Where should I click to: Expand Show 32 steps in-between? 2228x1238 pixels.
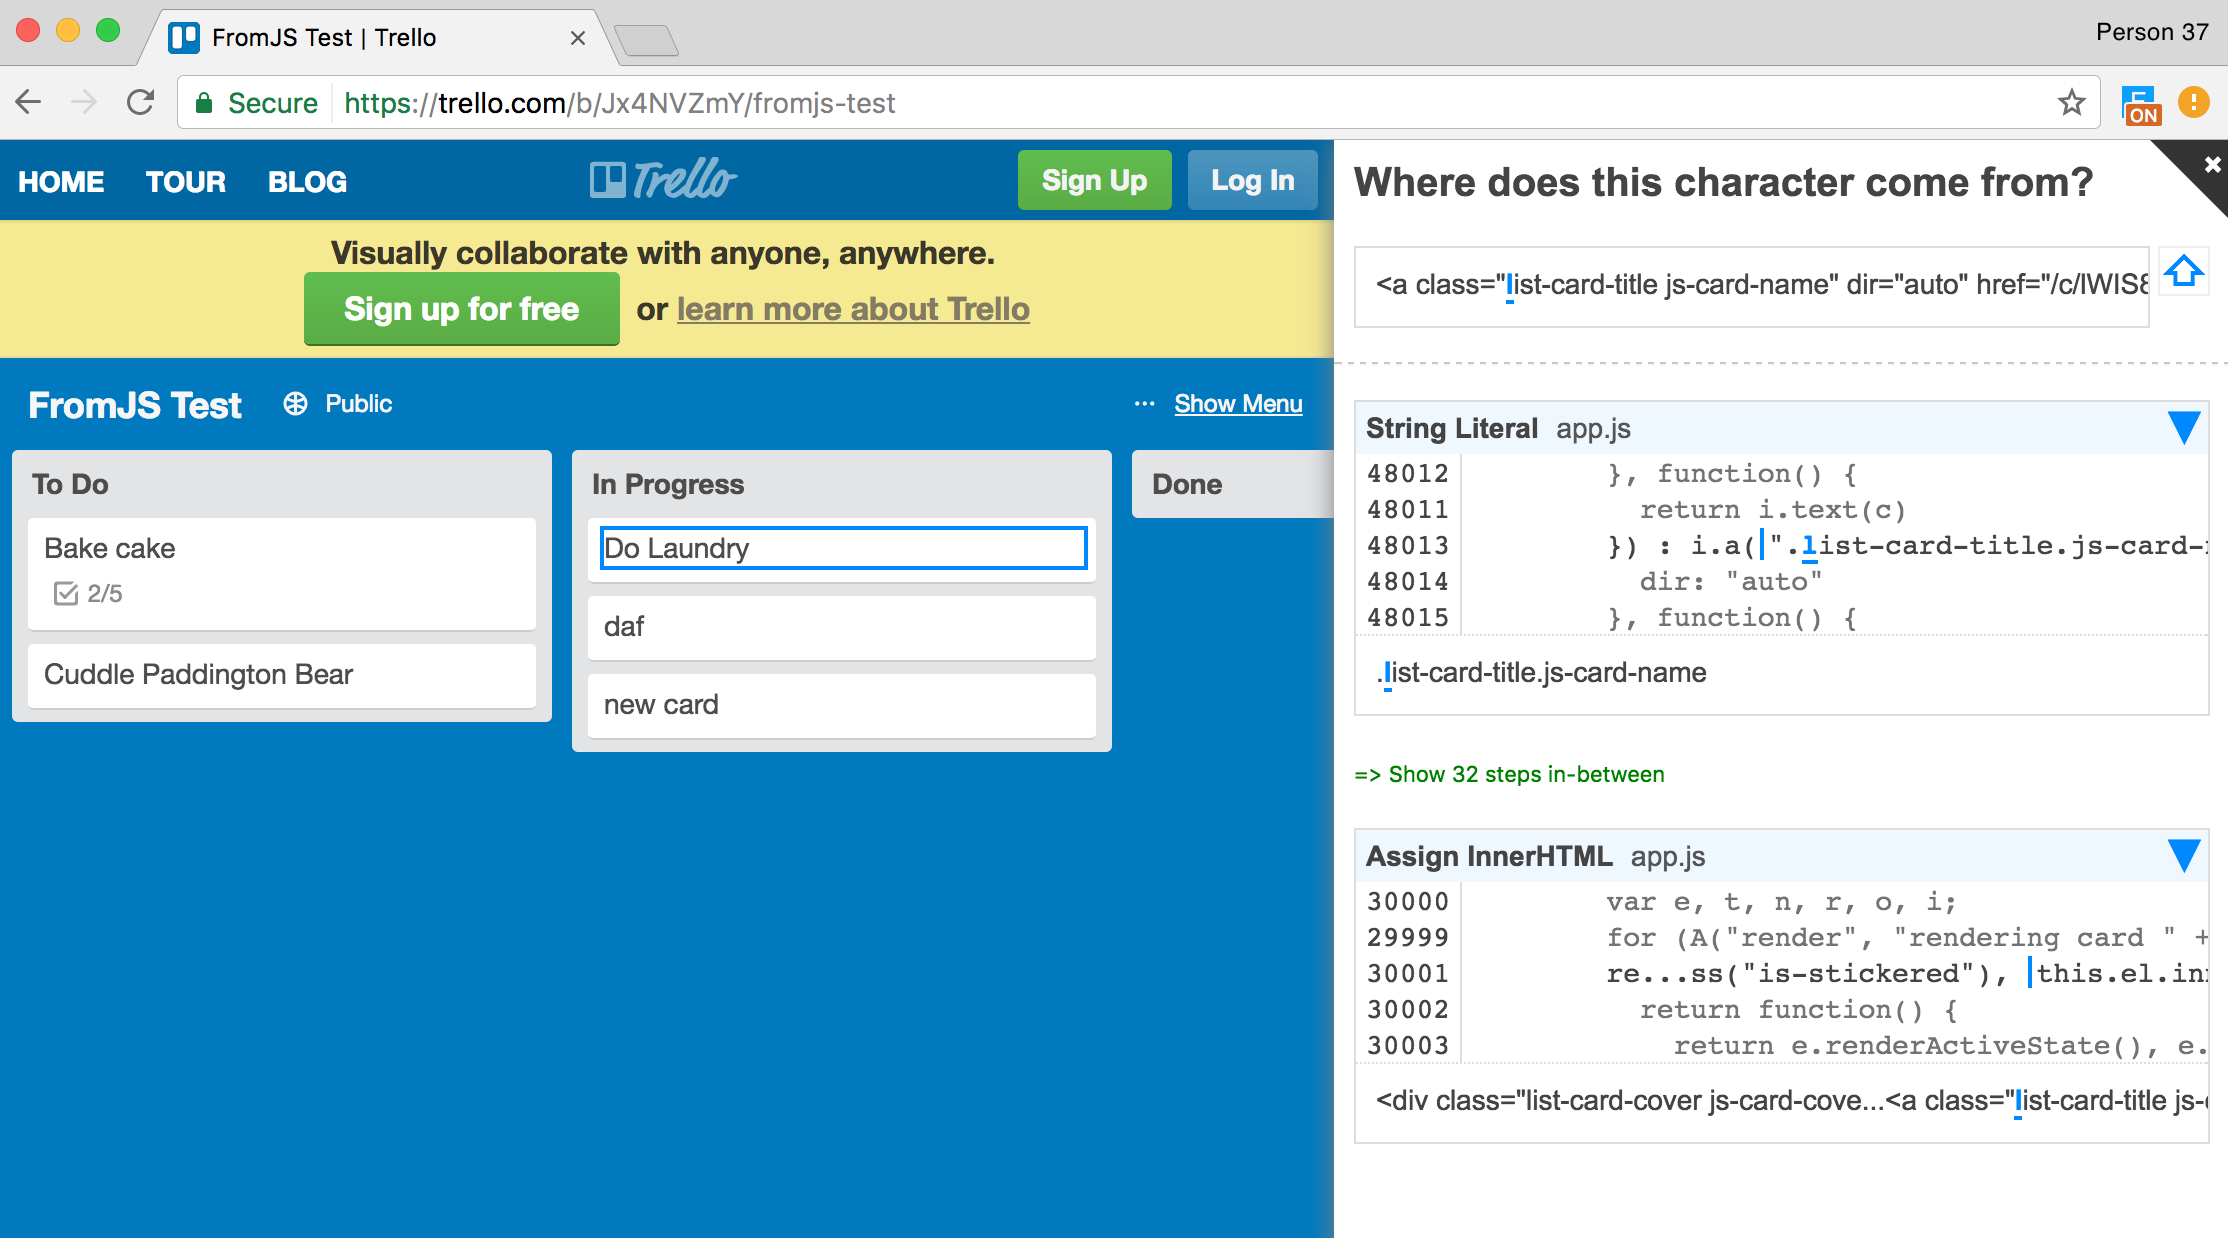click(1509, 774)
